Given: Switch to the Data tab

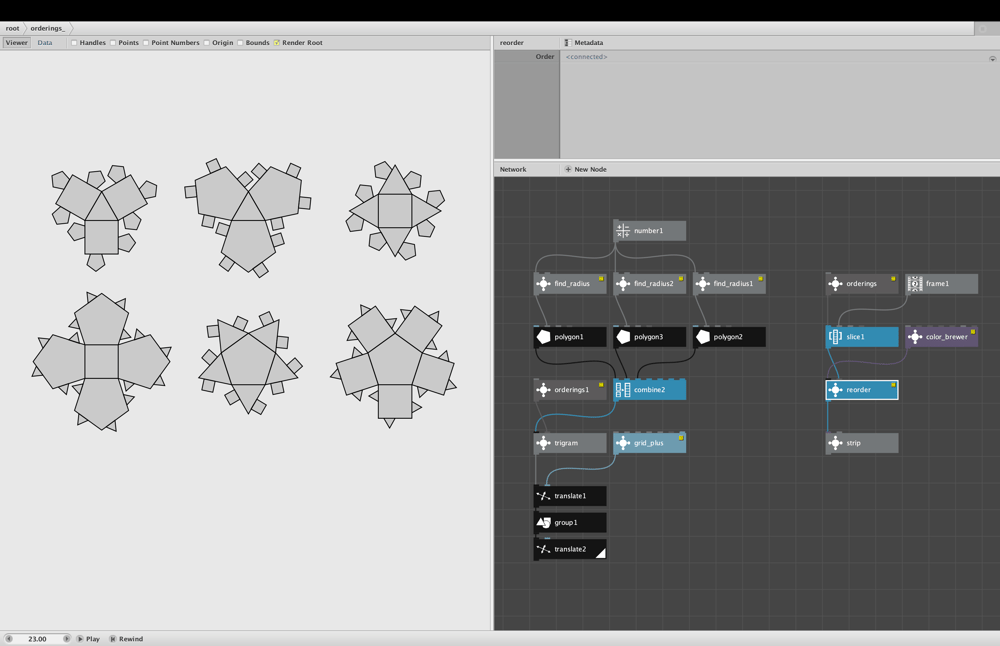Looking at the screenshot, I should [45, 43].
